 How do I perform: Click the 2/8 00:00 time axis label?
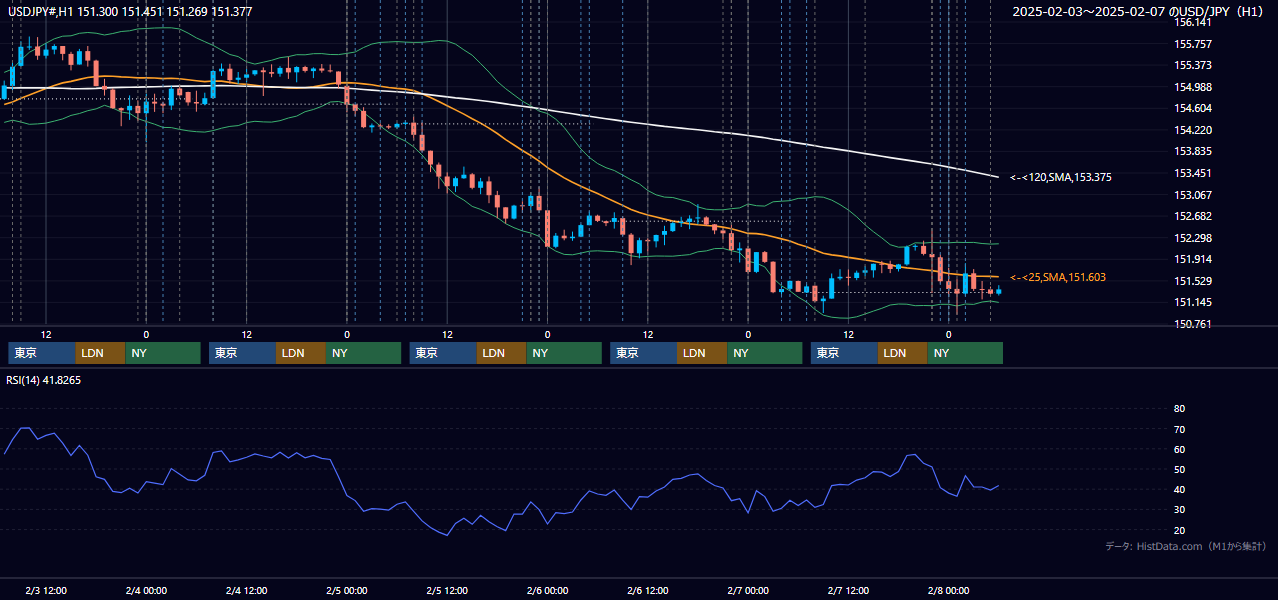pos(949,591)
